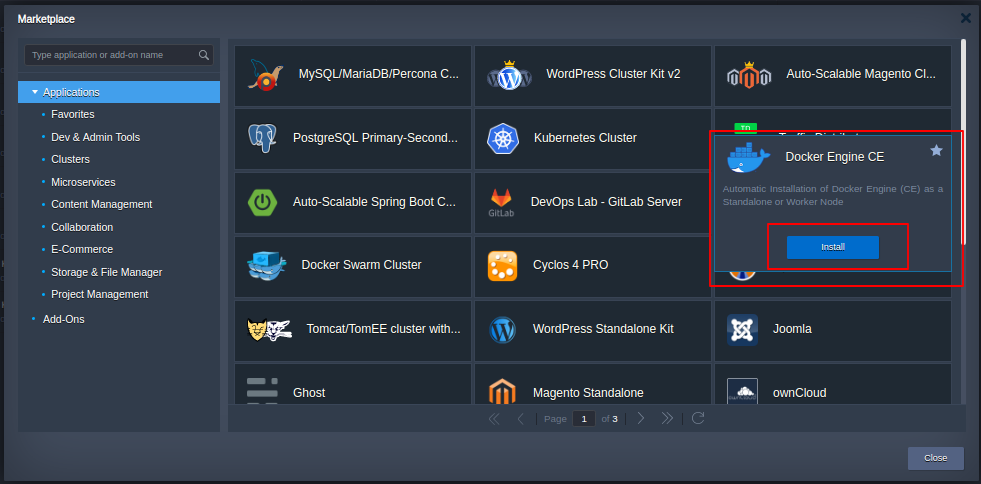Go to the next page arrow

click(x=641, y=418)
